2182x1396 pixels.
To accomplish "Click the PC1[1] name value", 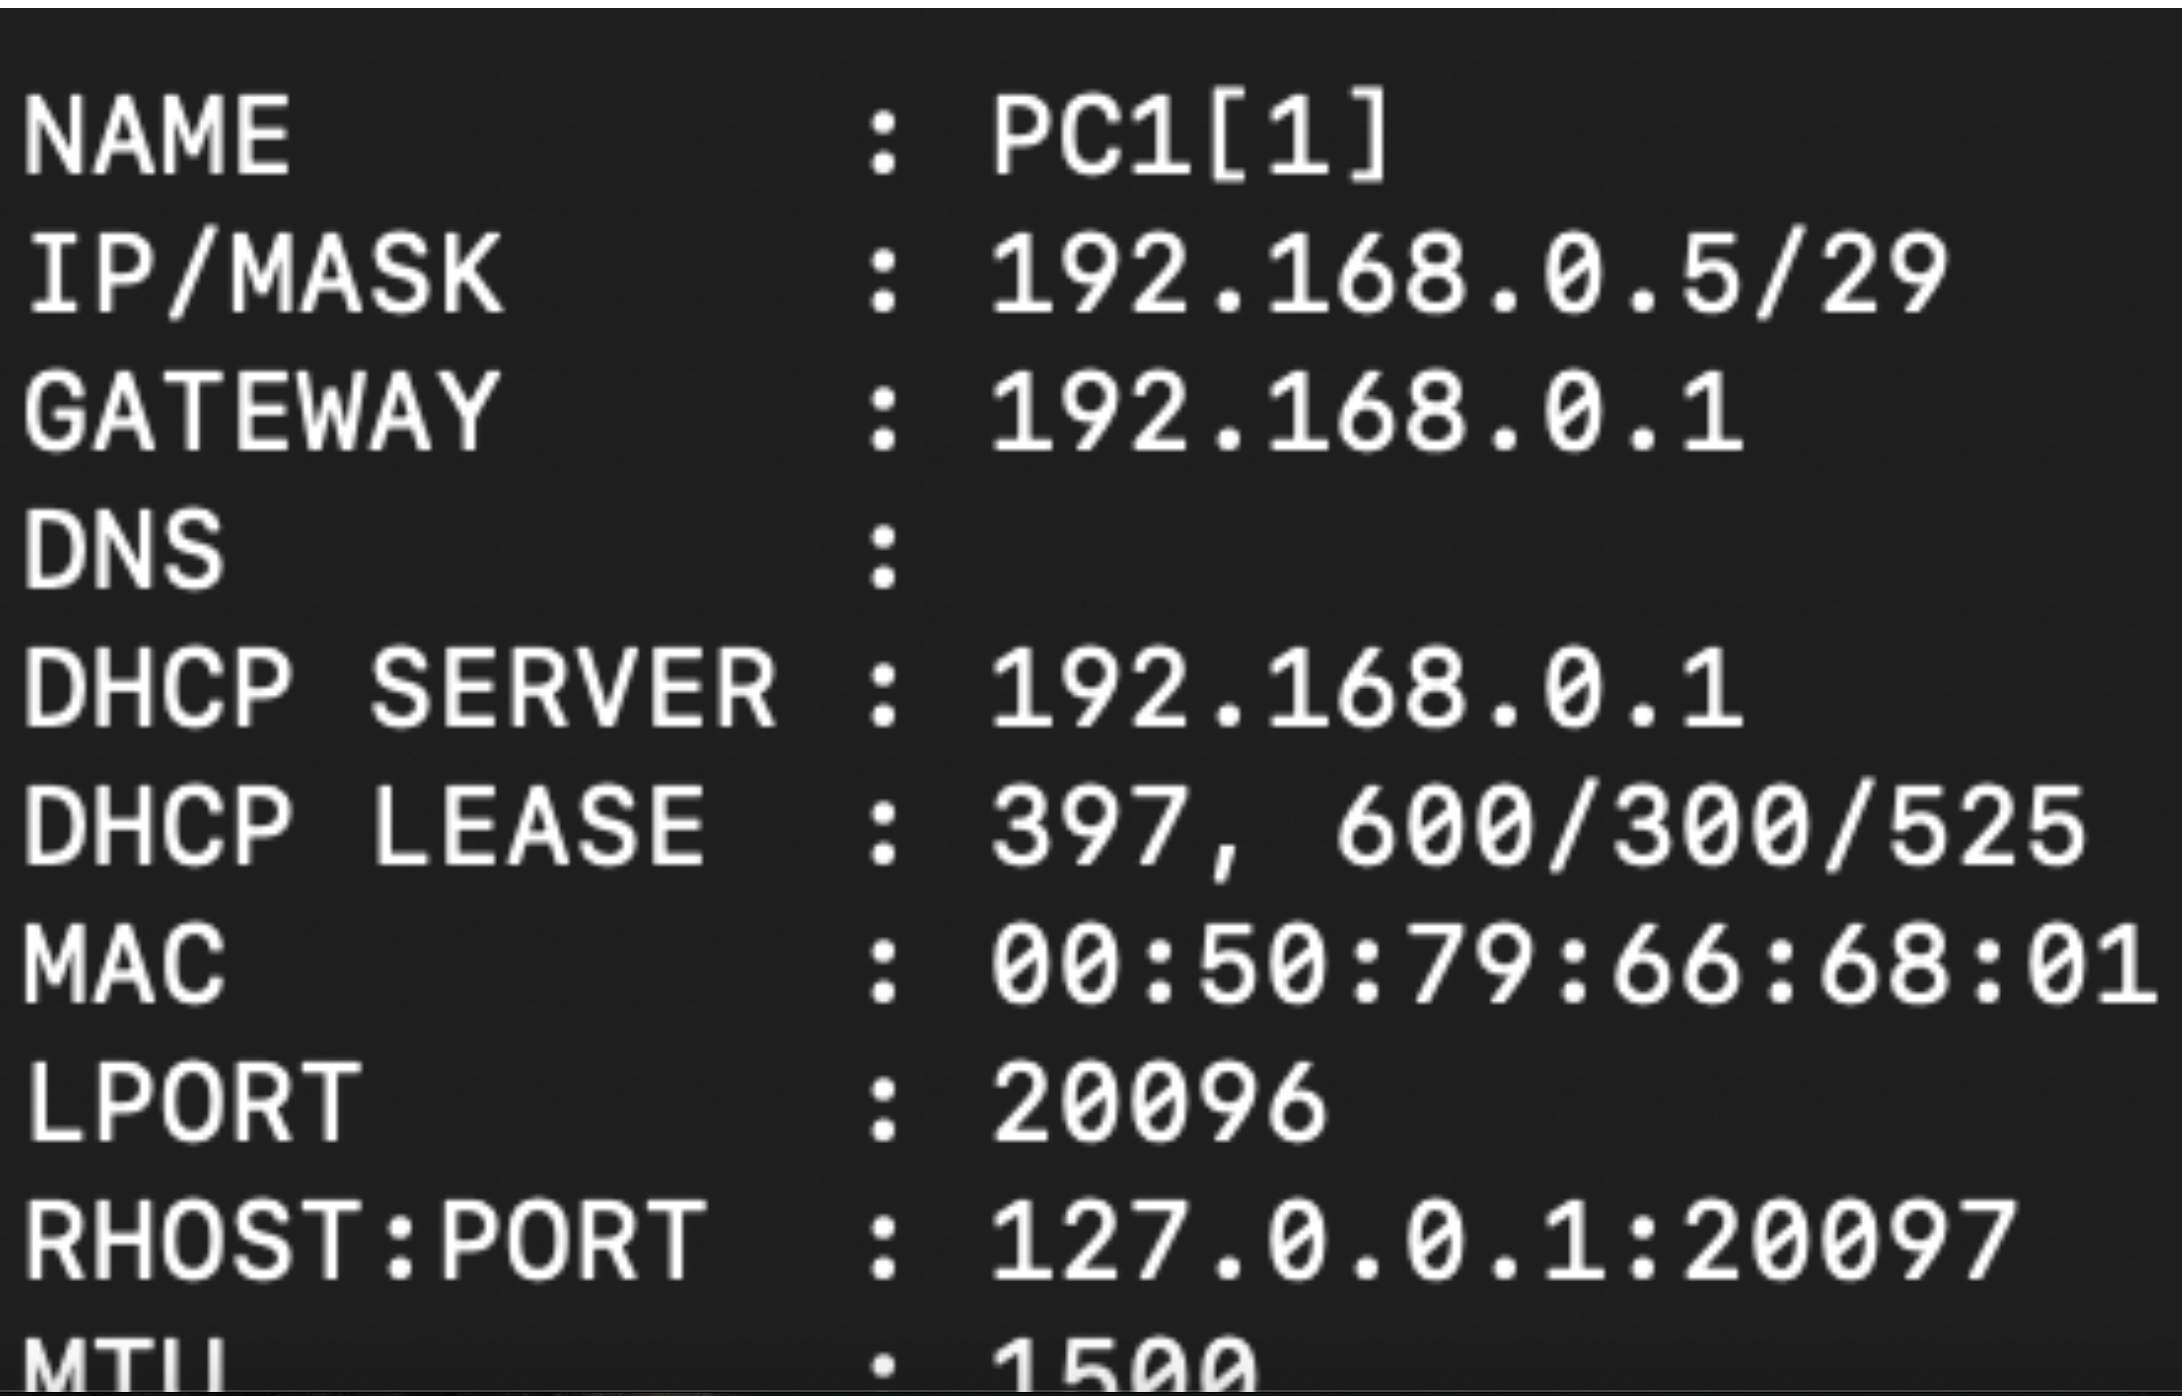I will (1190, 136).
